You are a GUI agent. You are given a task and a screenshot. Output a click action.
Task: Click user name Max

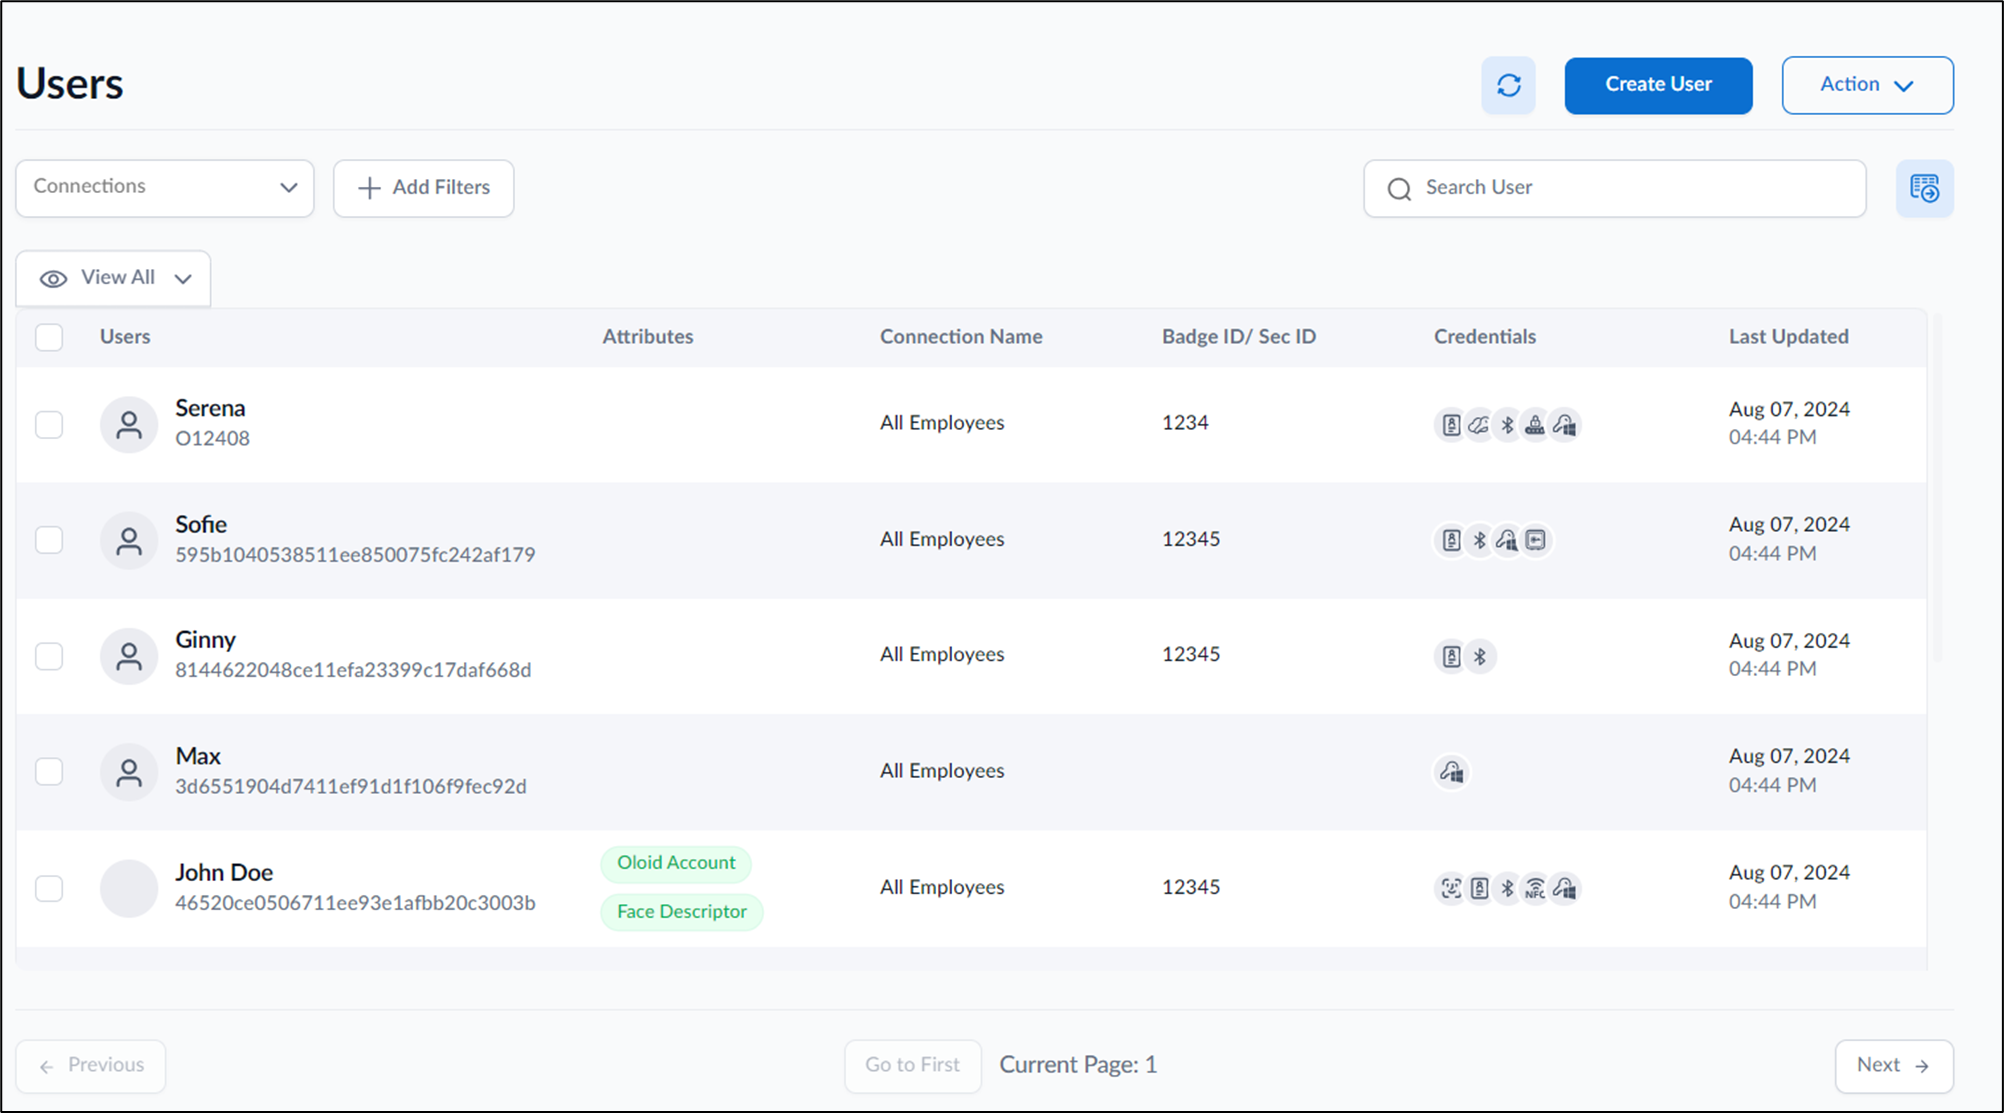[198, 757]
